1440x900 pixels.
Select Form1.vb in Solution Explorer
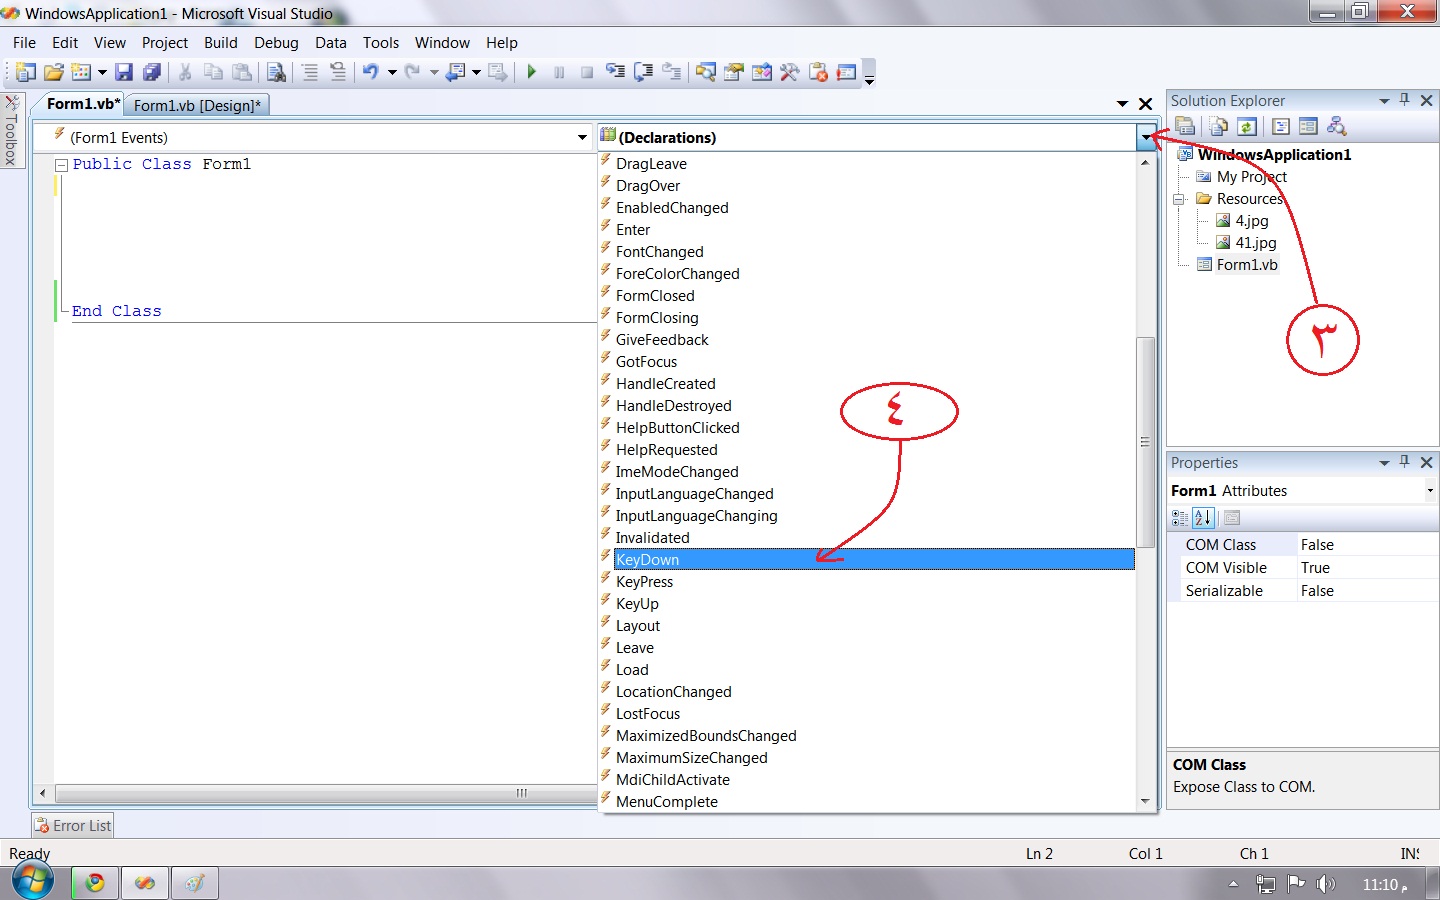1247,264
